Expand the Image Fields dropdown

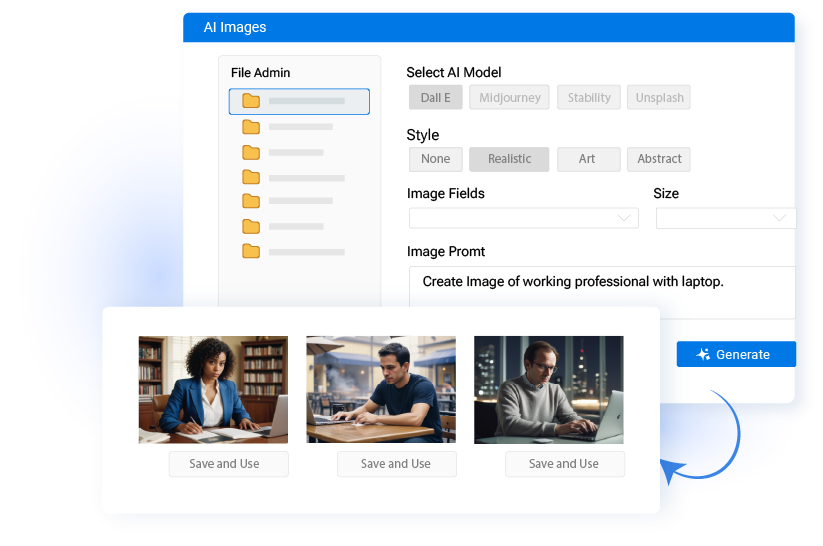[523, 218]
